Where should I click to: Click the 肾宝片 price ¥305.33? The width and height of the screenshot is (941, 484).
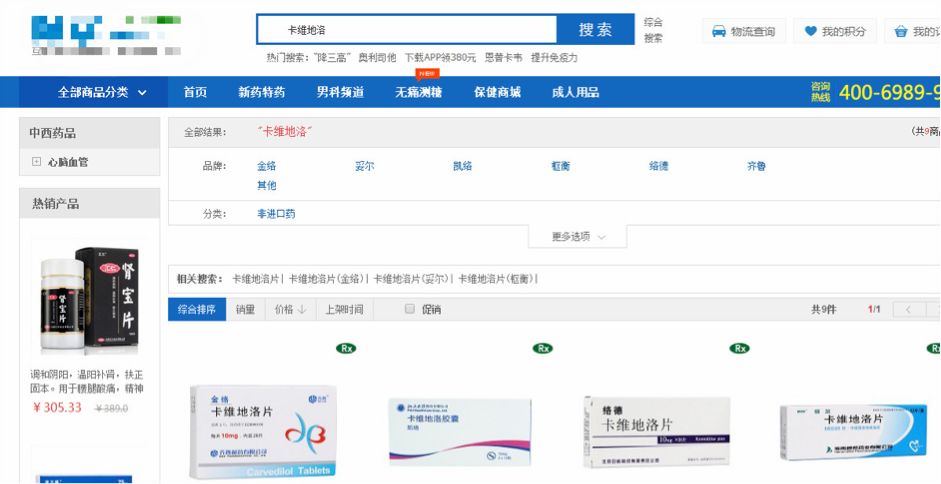pyautogui.click(x=57, y=408)
